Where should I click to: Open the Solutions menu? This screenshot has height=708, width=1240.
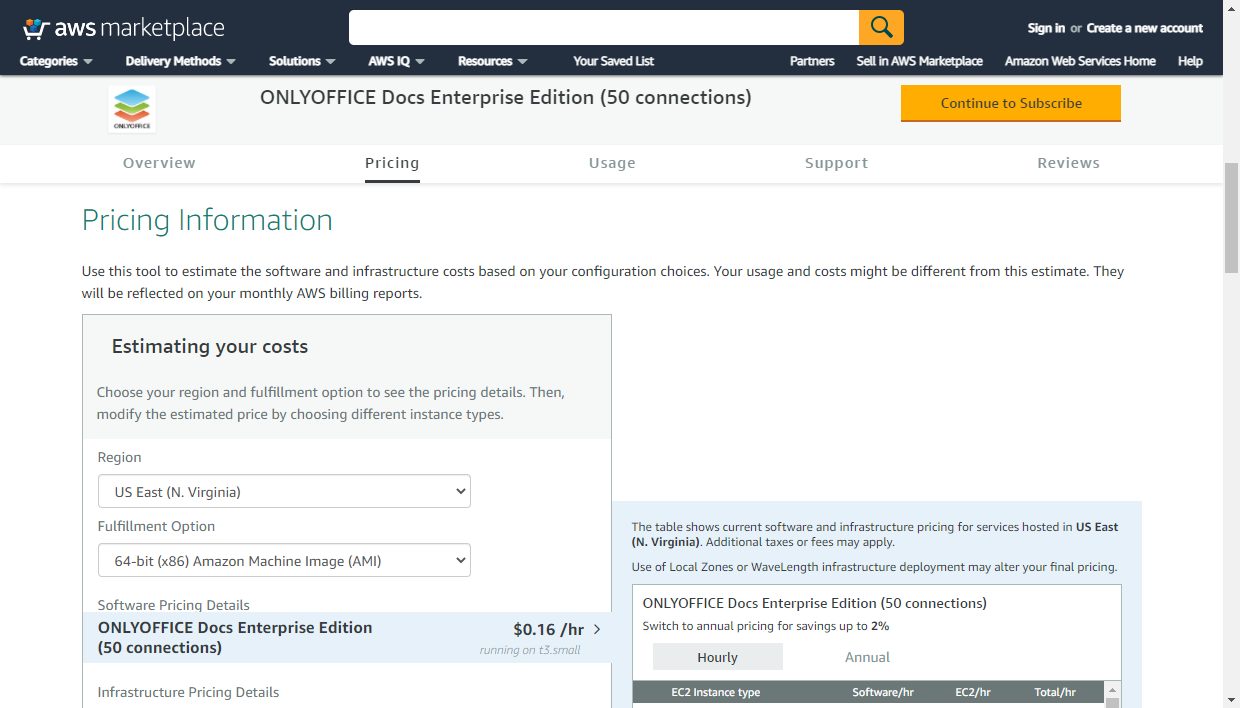(302, 61)
